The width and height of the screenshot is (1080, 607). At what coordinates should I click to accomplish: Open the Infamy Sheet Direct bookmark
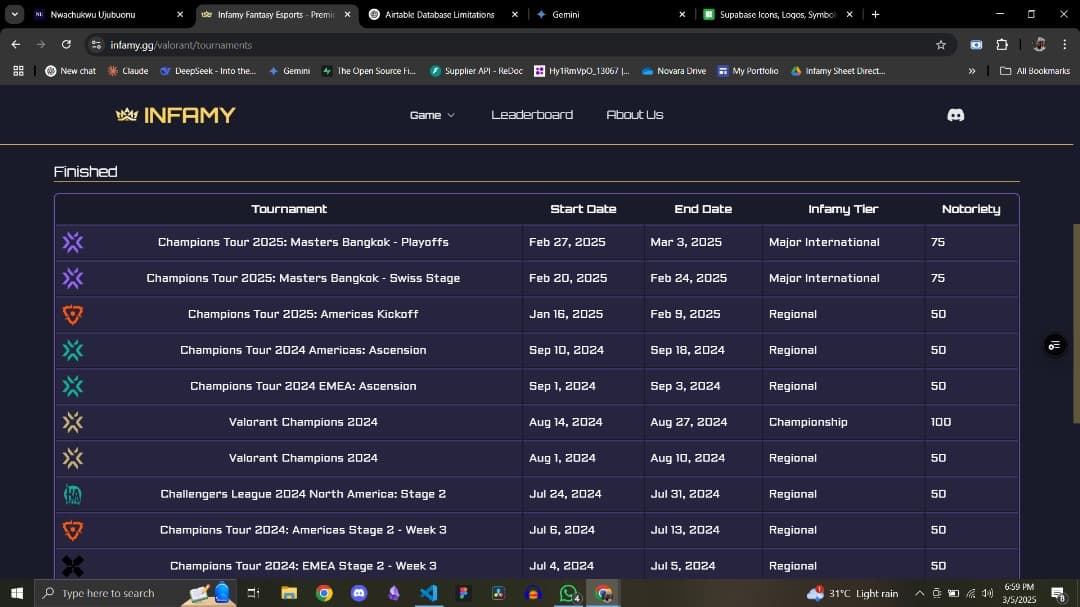point(838,71)
